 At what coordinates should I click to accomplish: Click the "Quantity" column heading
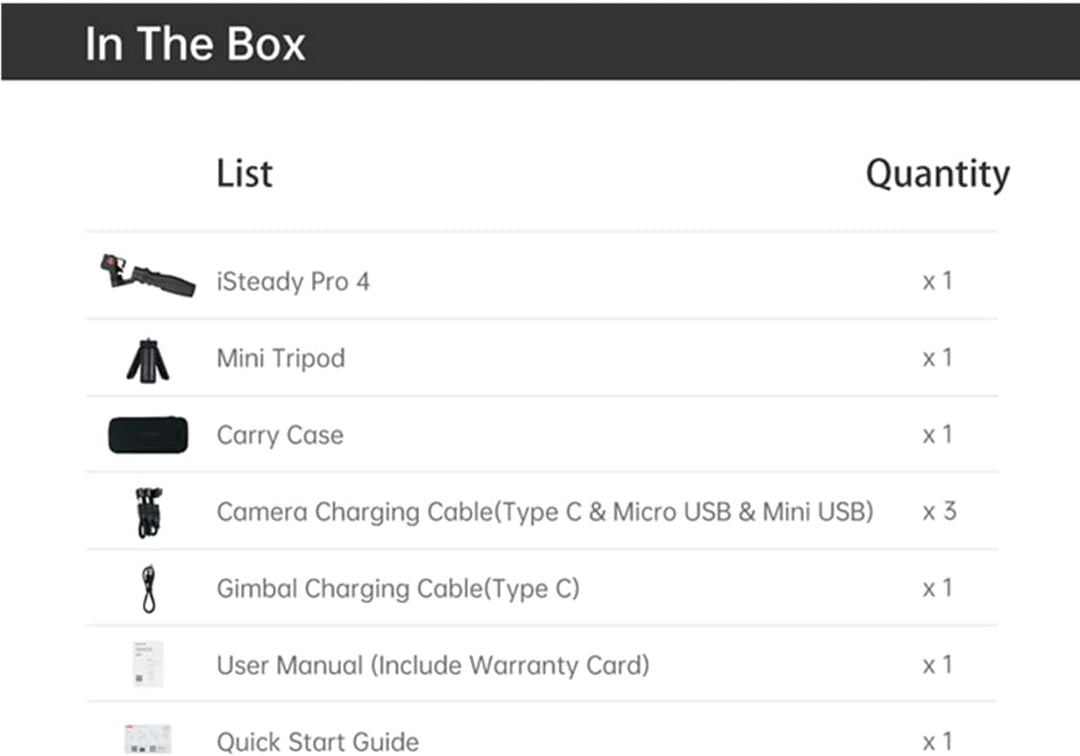[x=937, y=174]
